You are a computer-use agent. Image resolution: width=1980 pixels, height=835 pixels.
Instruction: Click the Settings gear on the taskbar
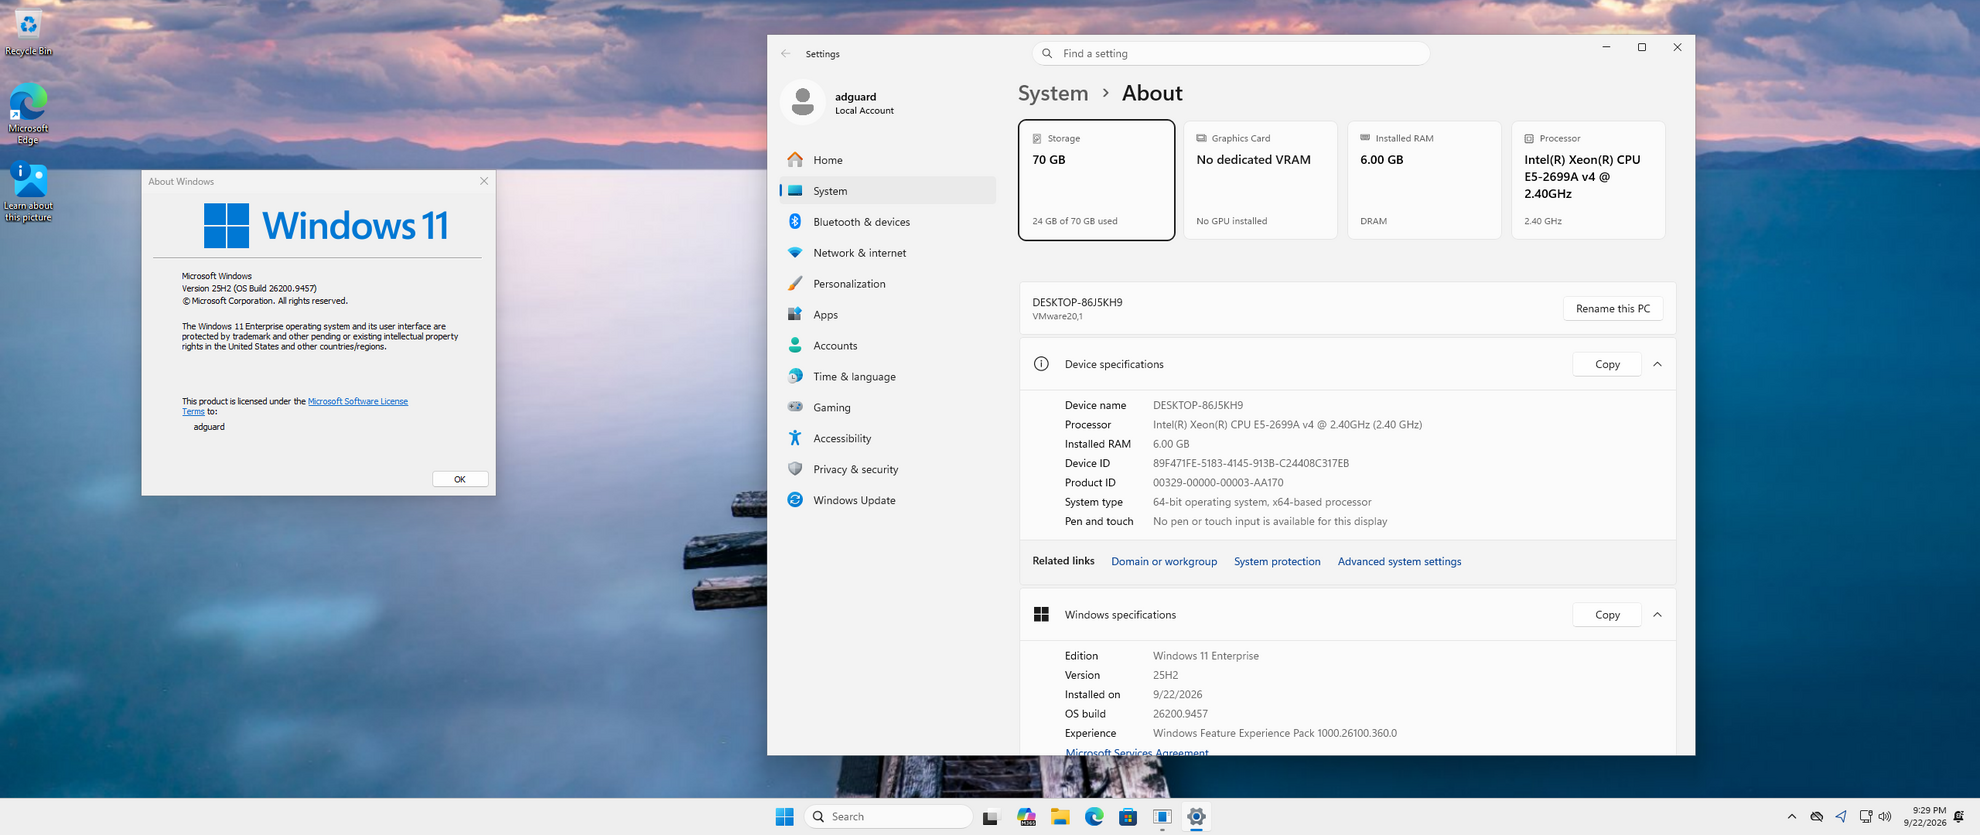pos(1196,817)
